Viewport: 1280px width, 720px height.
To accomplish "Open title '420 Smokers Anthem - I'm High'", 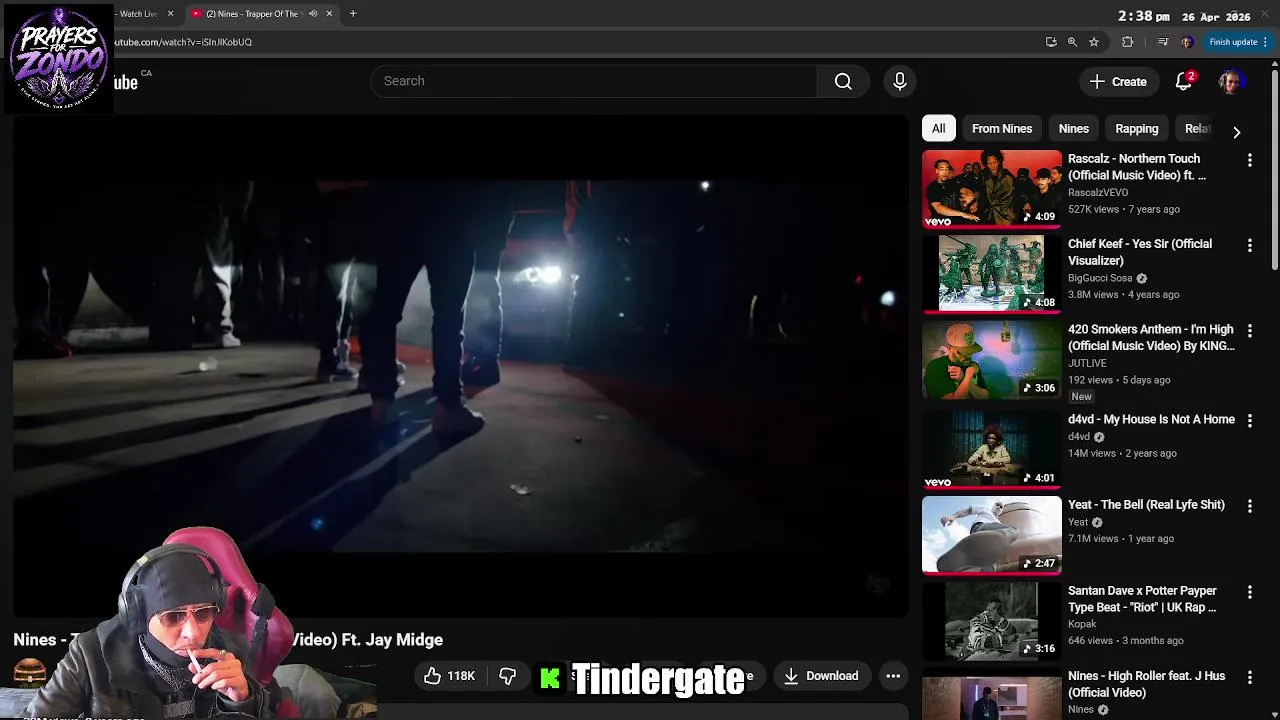I will [x=1151, y=337].
